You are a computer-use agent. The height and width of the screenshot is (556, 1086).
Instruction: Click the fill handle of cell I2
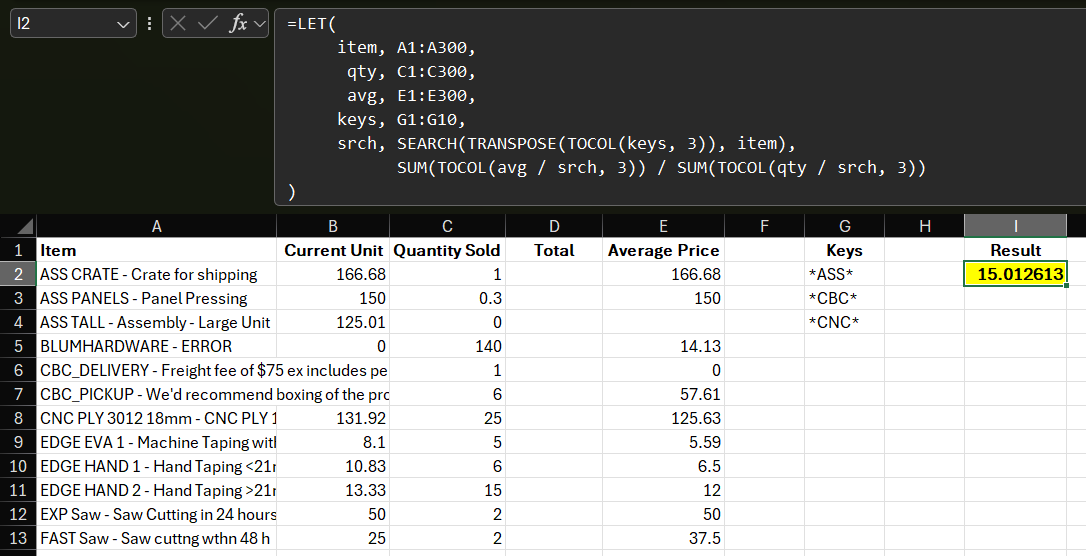[x=1066, y=285]
